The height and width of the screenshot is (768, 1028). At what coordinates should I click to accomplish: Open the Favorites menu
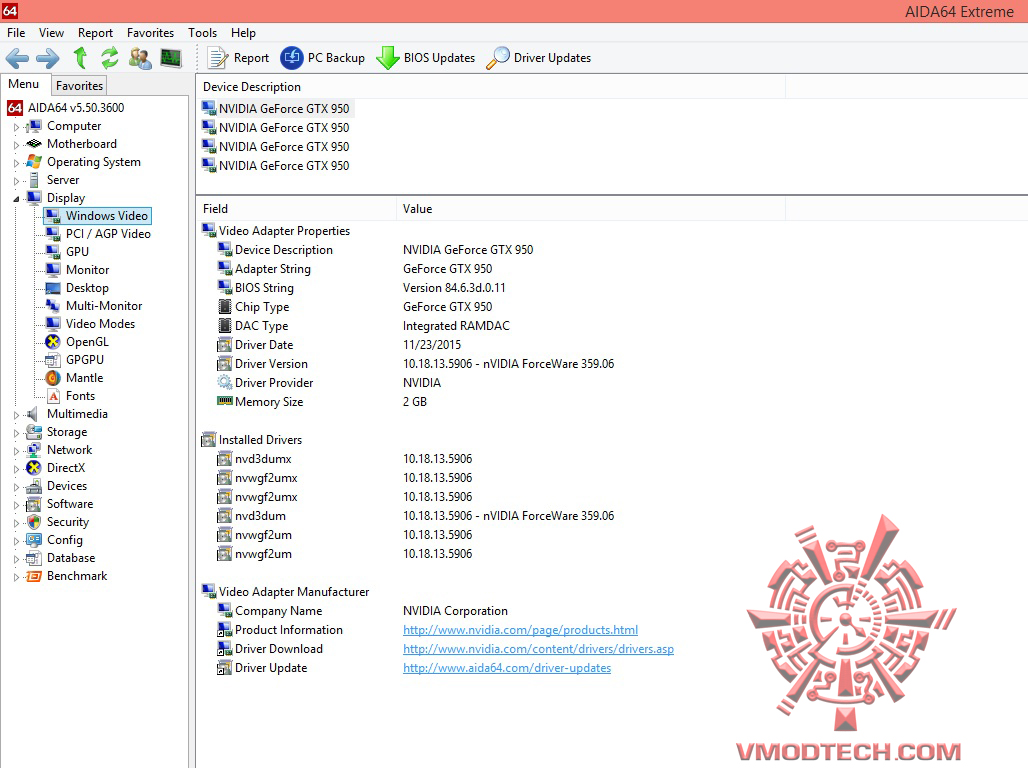(150, 33)
